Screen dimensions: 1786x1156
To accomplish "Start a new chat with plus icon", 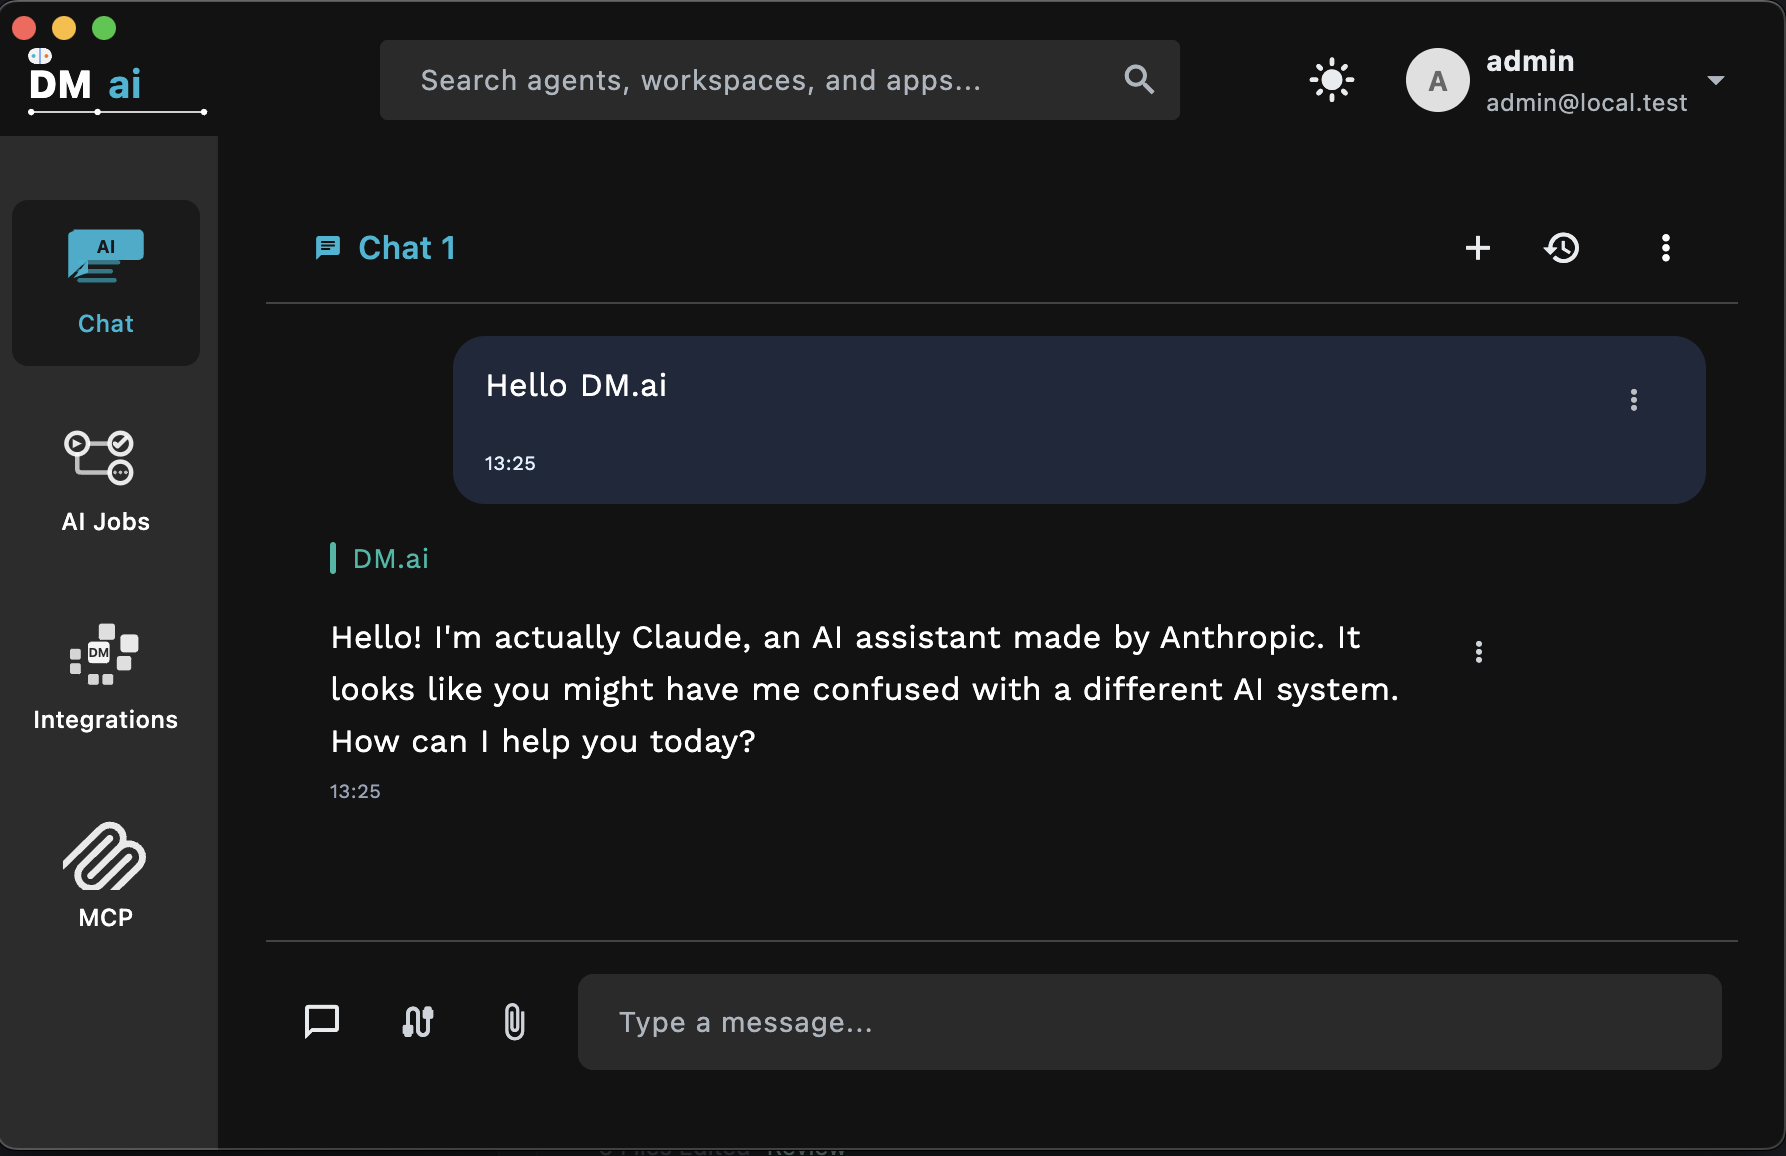I will (x=1477, y=248).
